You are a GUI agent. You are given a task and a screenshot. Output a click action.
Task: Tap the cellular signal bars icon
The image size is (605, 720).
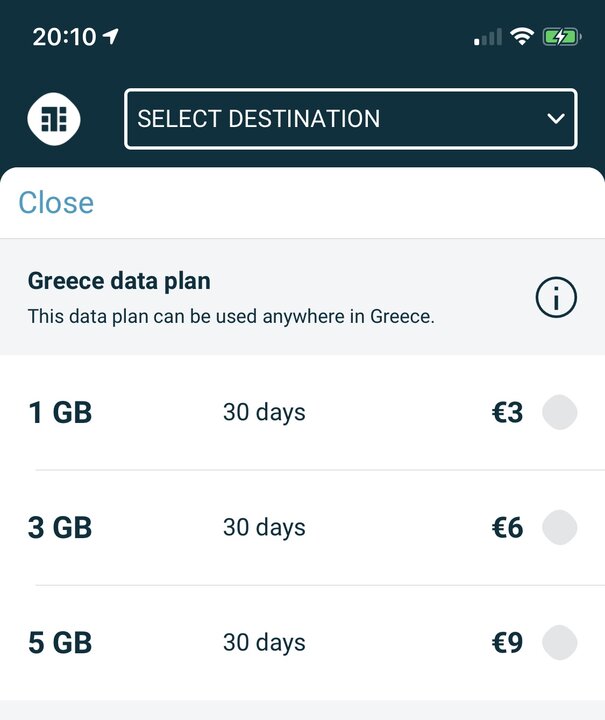click(487, 37)
